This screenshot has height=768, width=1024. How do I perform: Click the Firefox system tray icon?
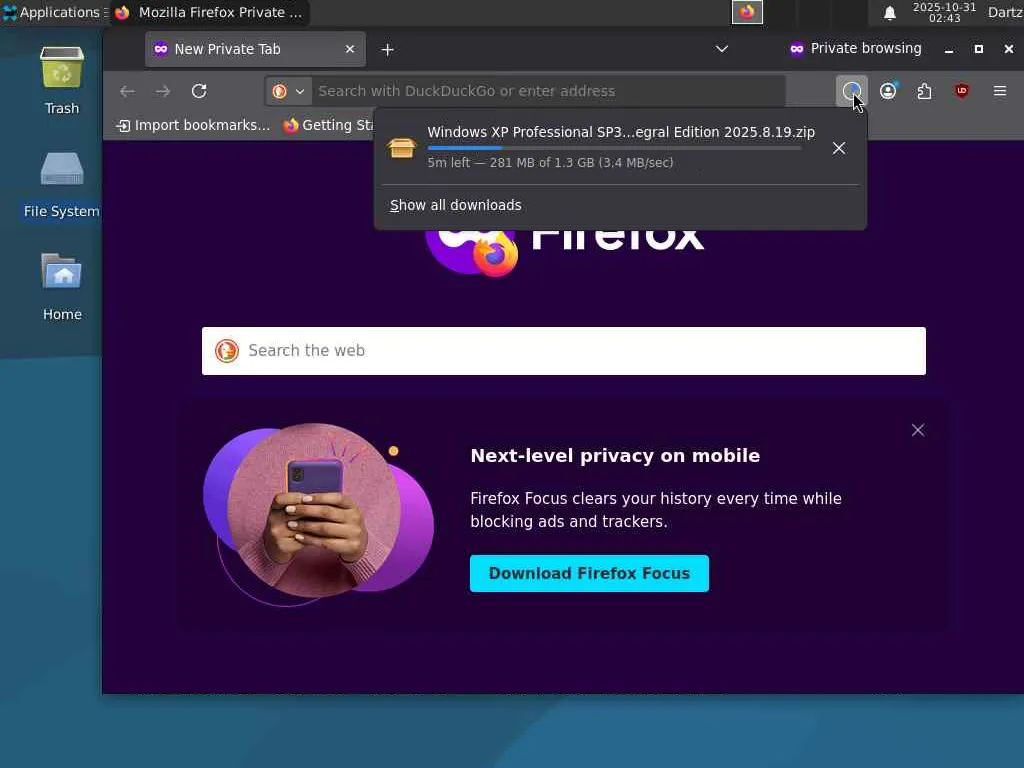(x=747, y=12)
